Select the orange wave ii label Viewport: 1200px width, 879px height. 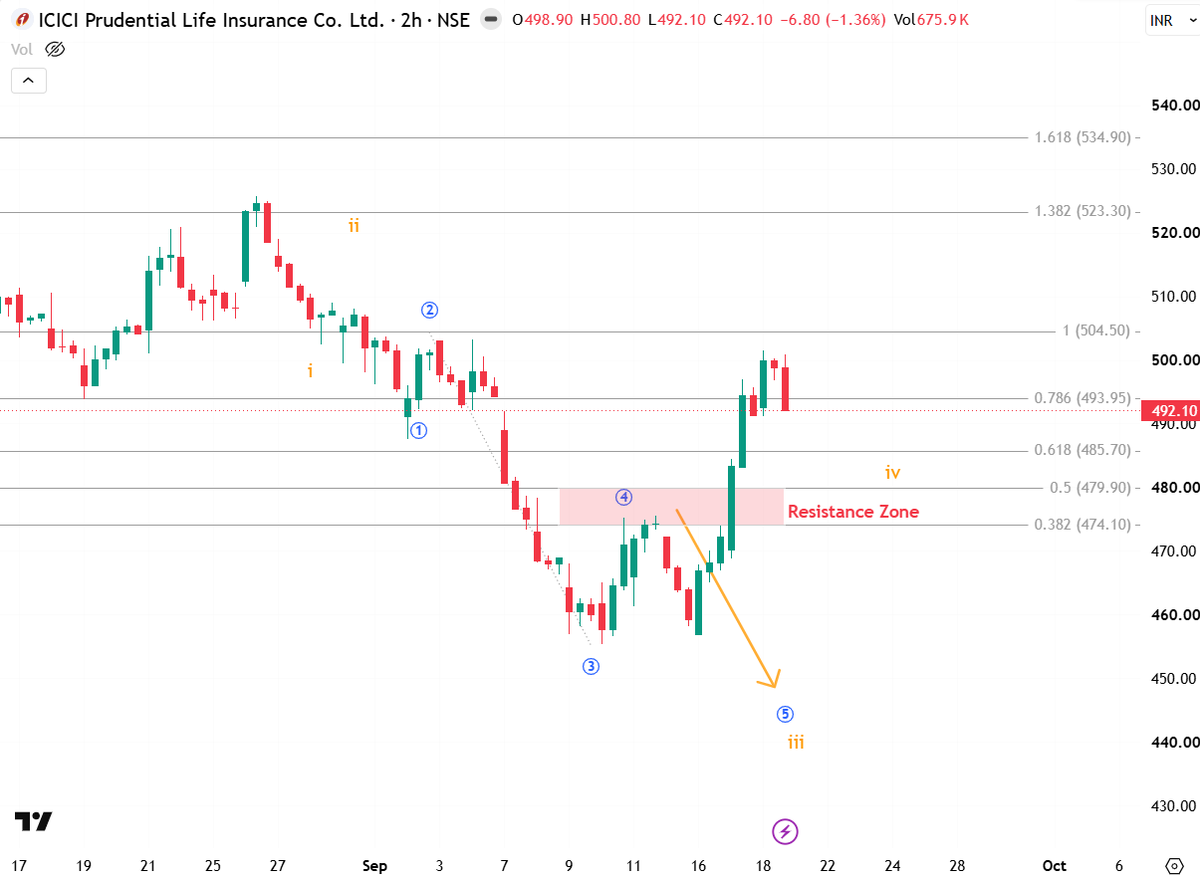click(x=354, y=225)
